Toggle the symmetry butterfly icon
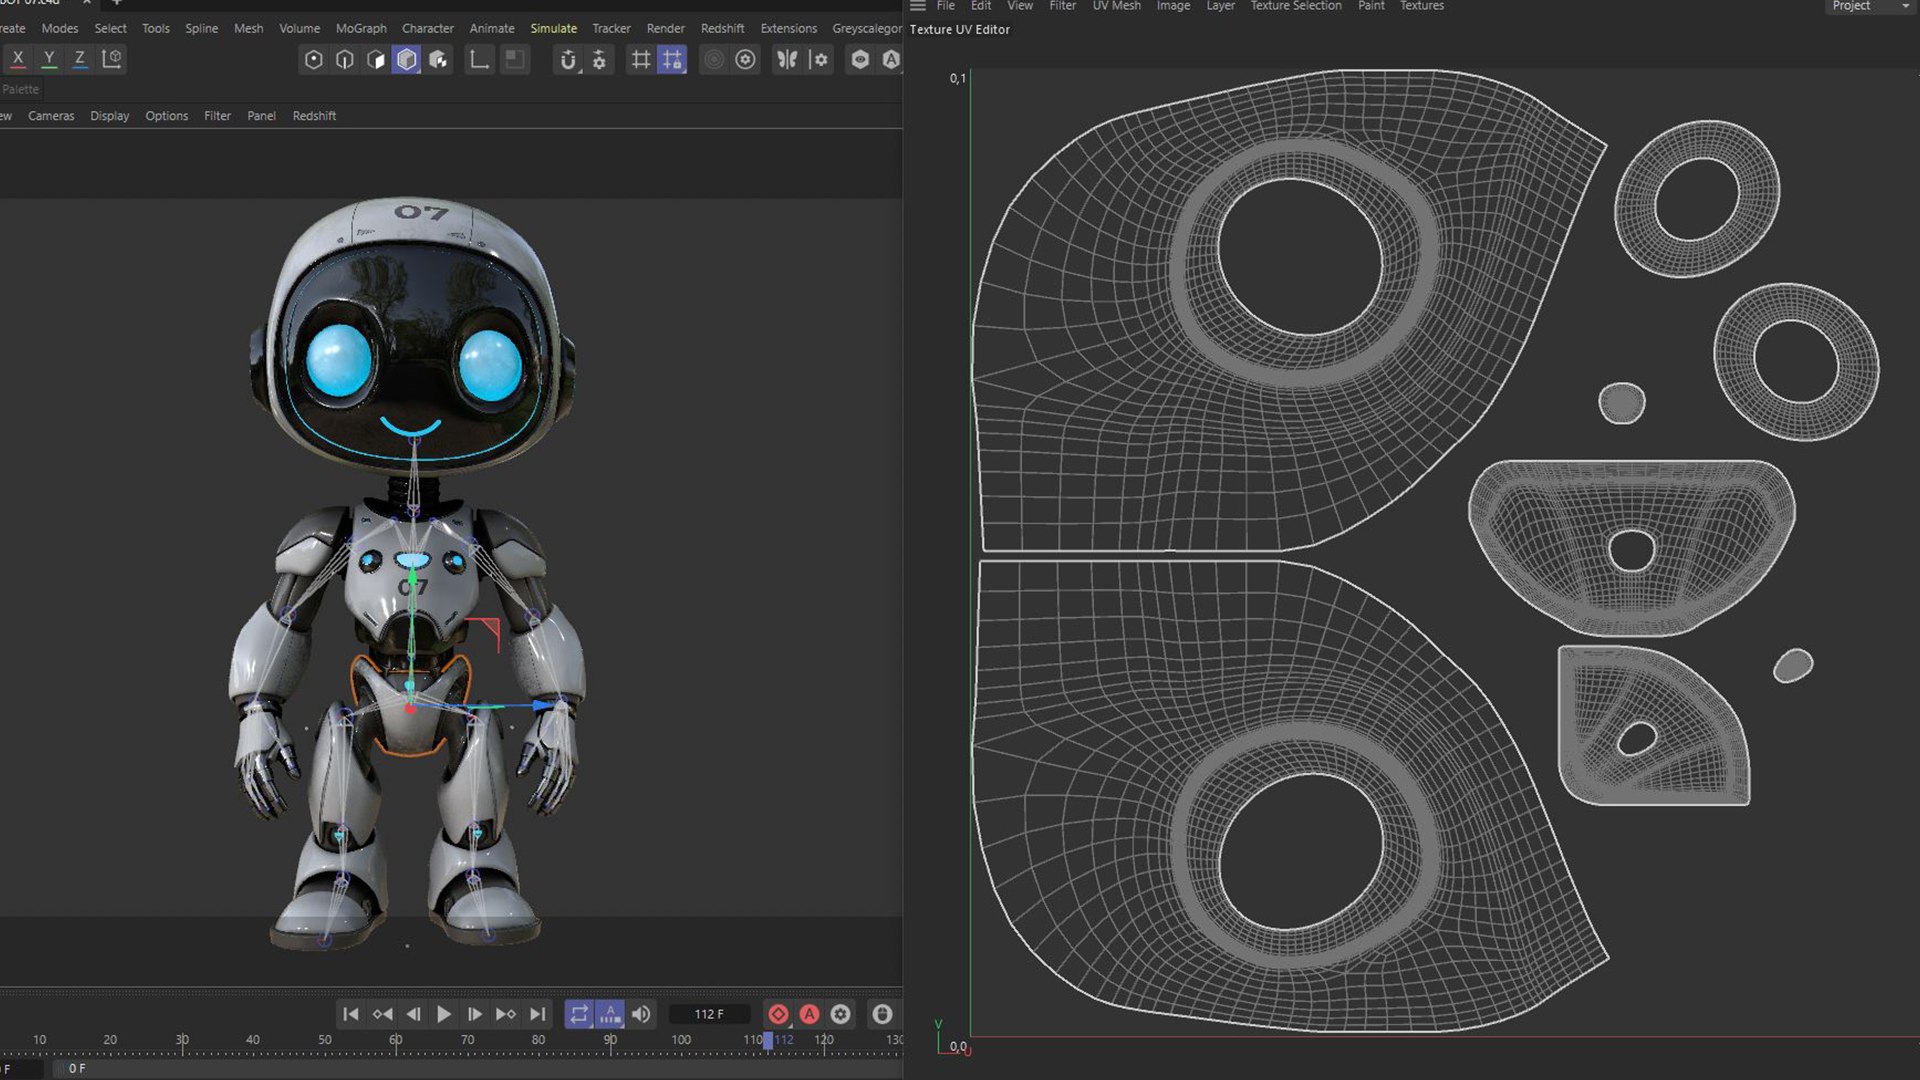This screenshot has height=1080, width=1920. tap(788, 60)
